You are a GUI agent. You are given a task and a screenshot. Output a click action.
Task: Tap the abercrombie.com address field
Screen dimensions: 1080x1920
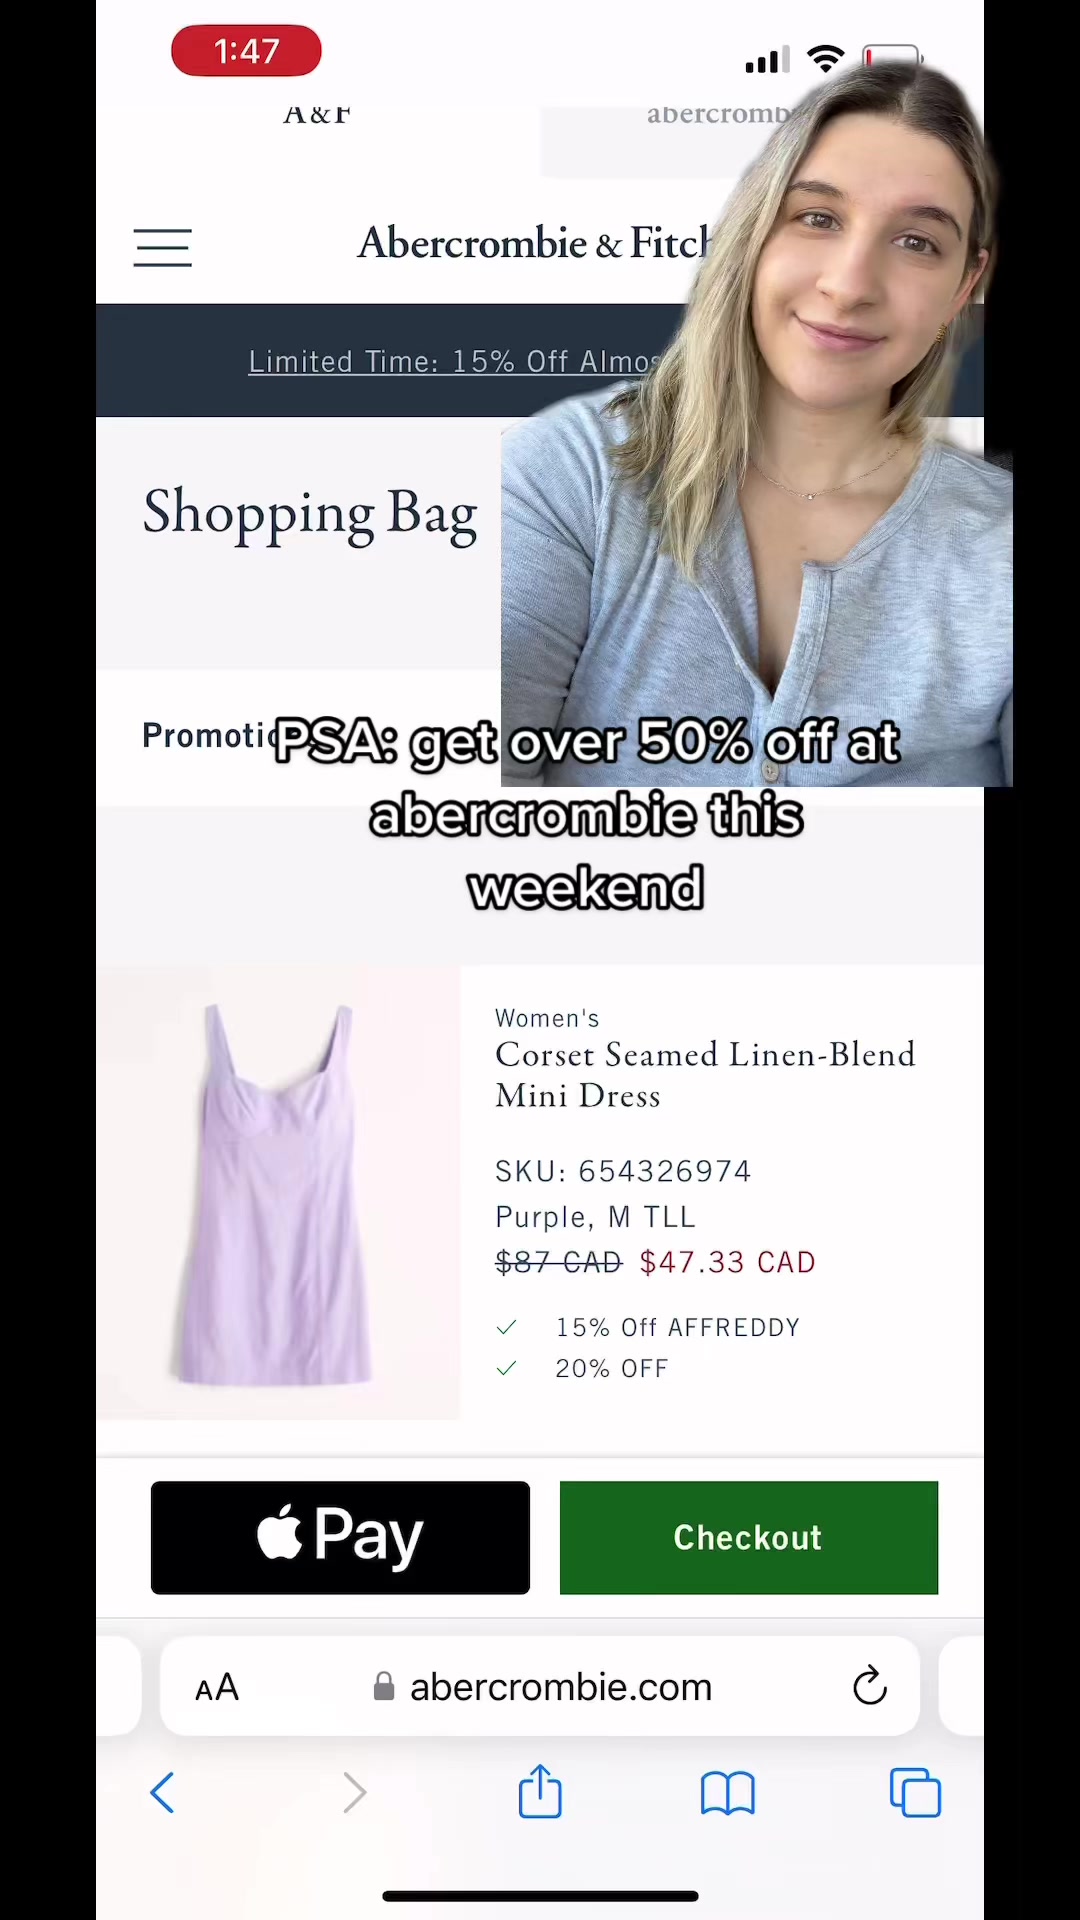click(540, 1687)
